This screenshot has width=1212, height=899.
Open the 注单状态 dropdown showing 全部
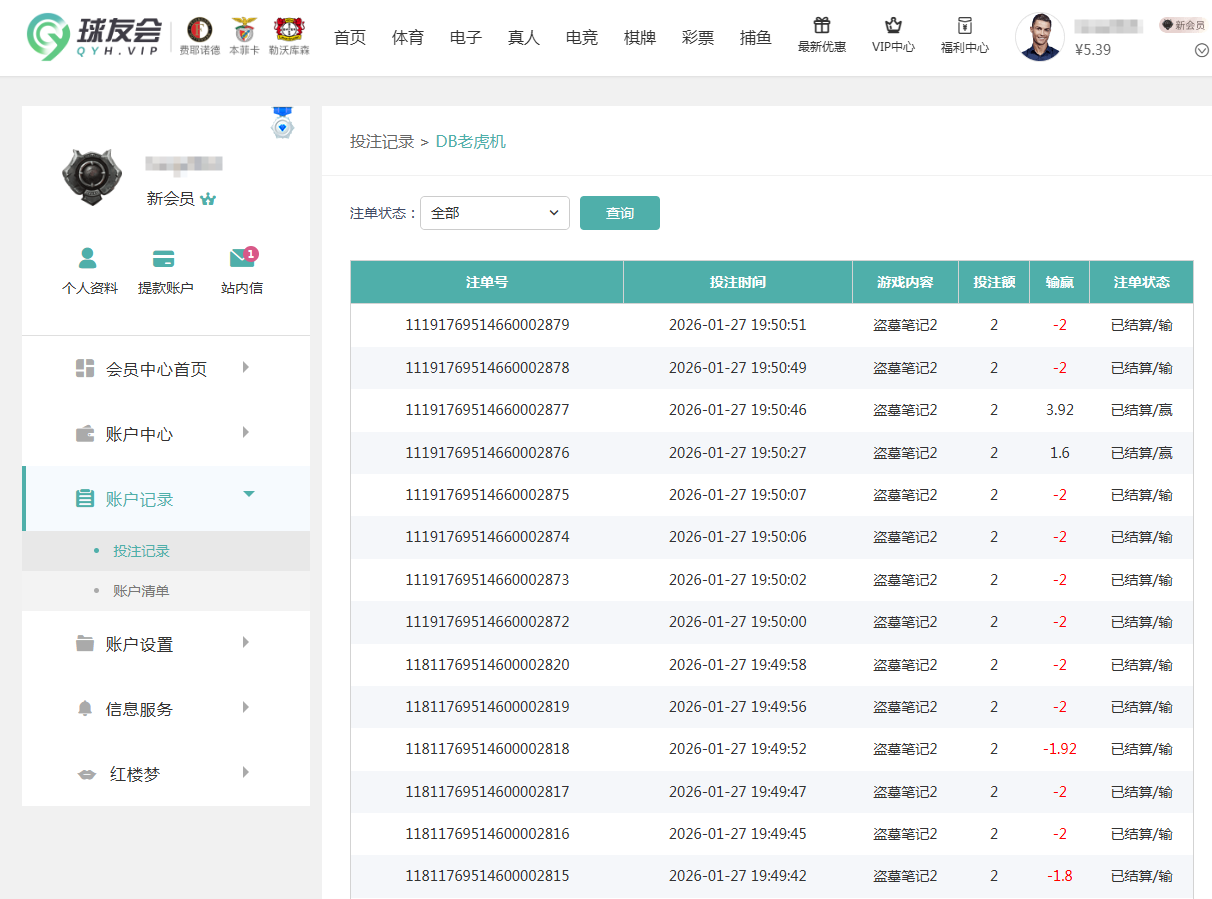(x=494, y=213)
